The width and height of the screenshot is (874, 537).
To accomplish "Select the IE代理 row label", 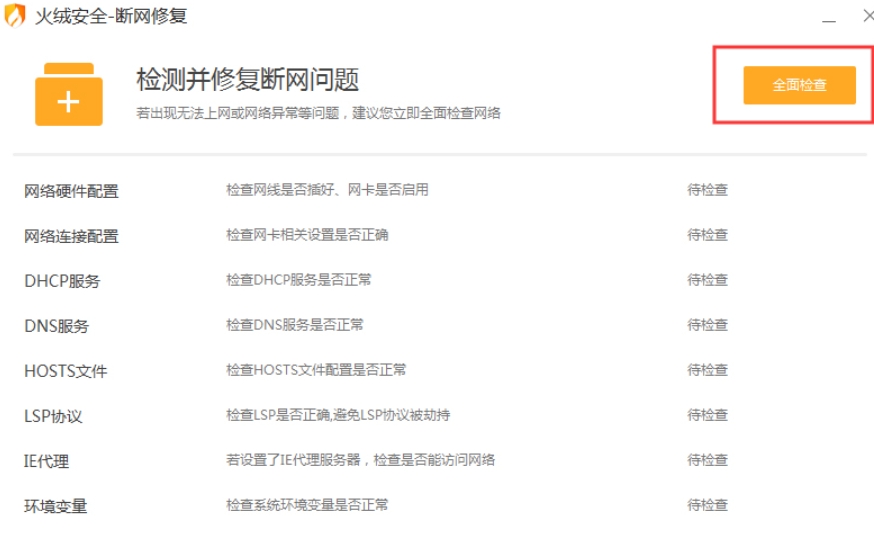I will (47, 461).
